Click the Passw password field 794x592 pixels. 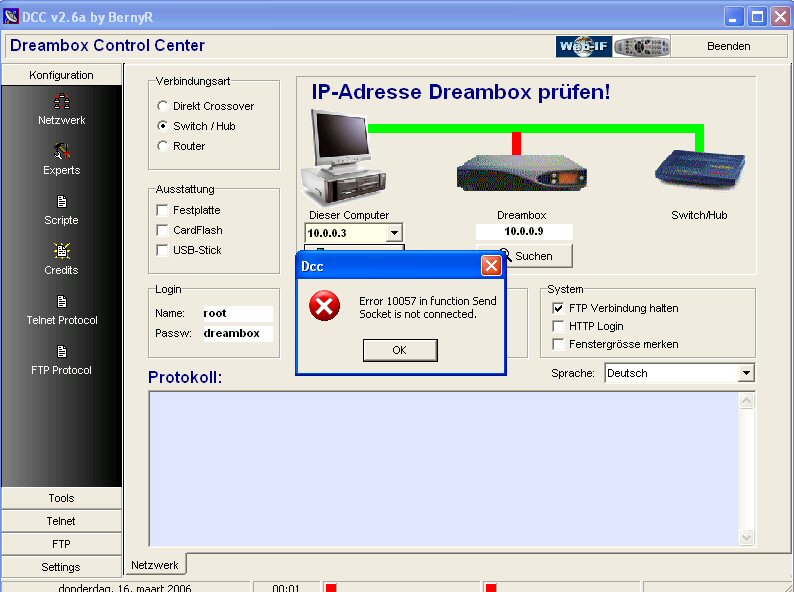coord(237,333)
